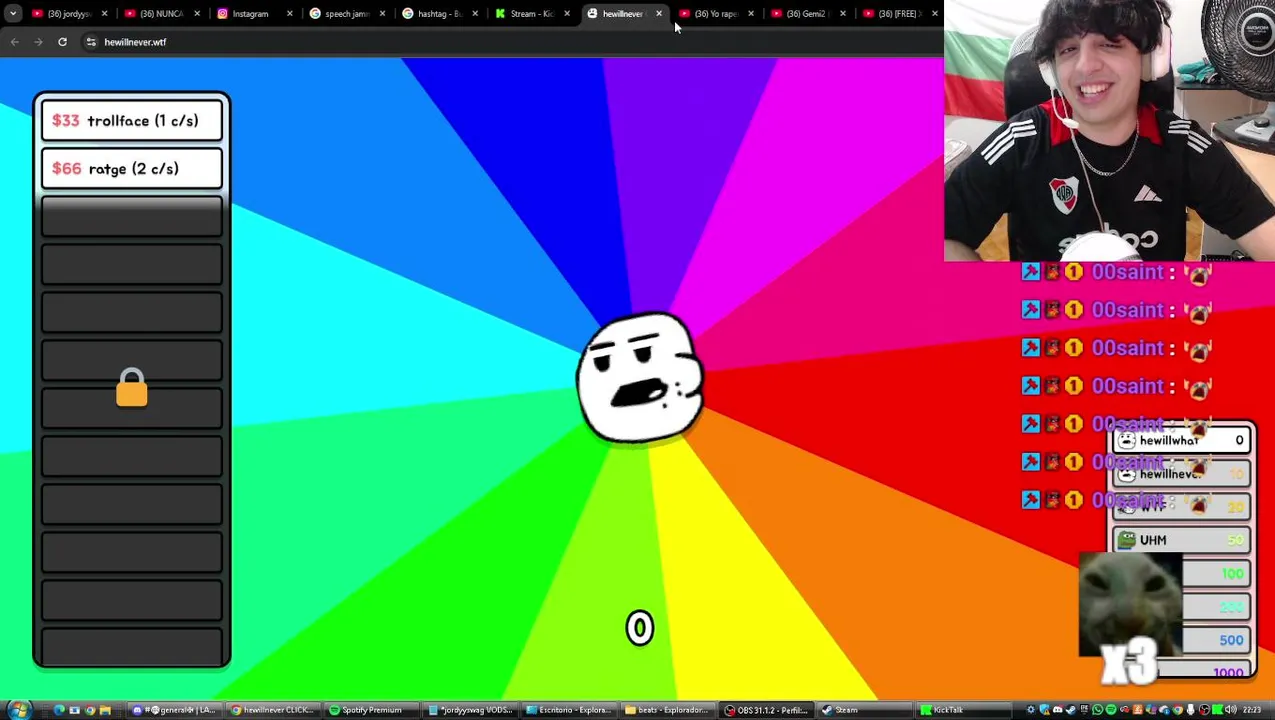Open the Windows Start menu orb
The width and height of the screenshot is (1275, 720).
pos(19,710)
